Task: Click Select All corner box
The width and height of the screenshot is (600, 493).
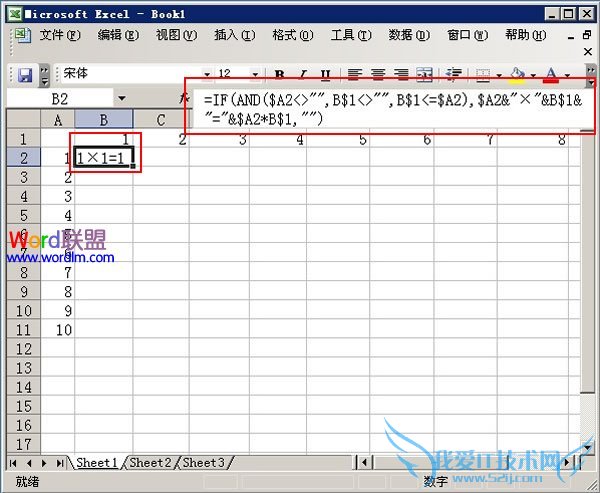Action: [x=24, y=119]
